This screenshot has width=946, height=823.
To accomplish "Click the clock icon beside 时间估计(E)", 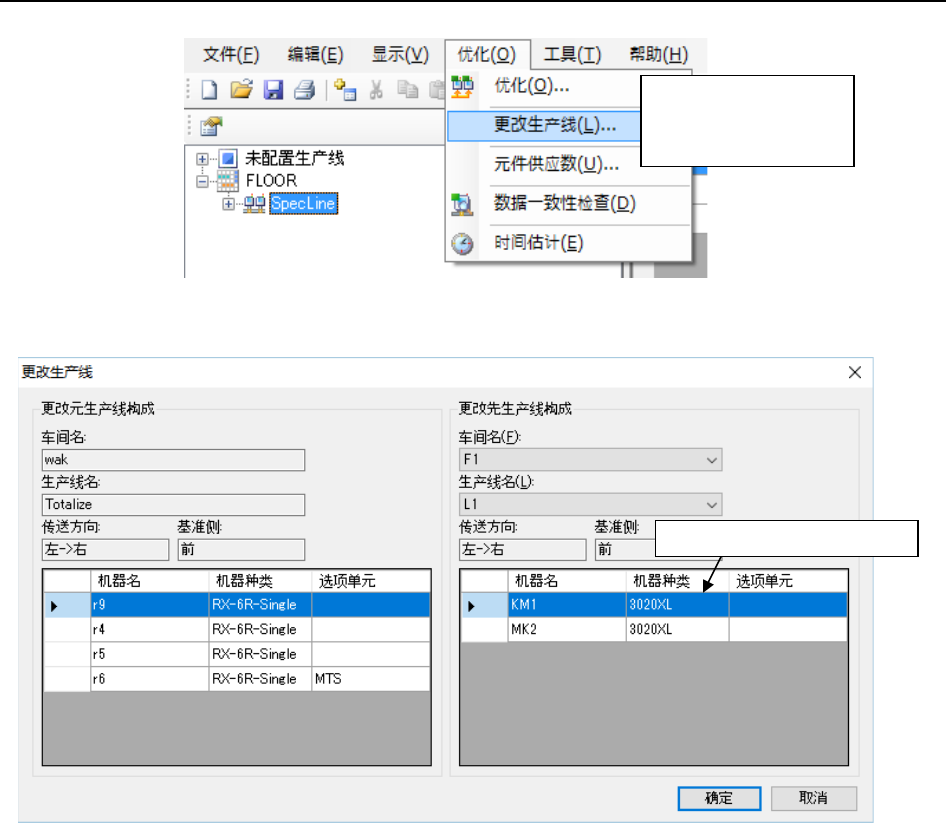I will click(462, 243).
